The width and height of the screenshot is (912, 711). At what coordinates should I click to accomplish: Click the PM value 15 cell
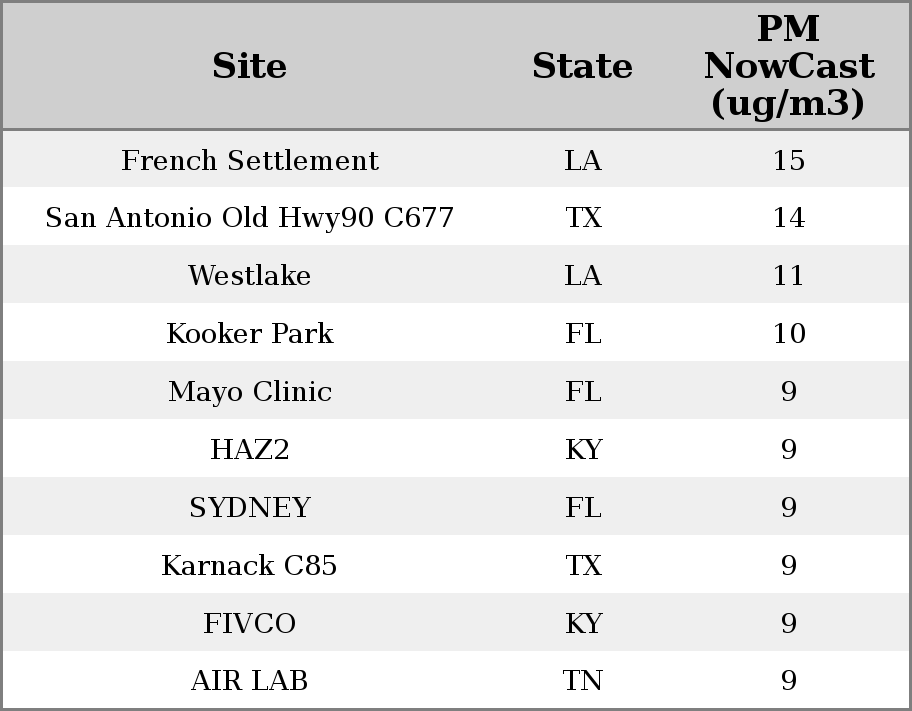click(788, 161)
